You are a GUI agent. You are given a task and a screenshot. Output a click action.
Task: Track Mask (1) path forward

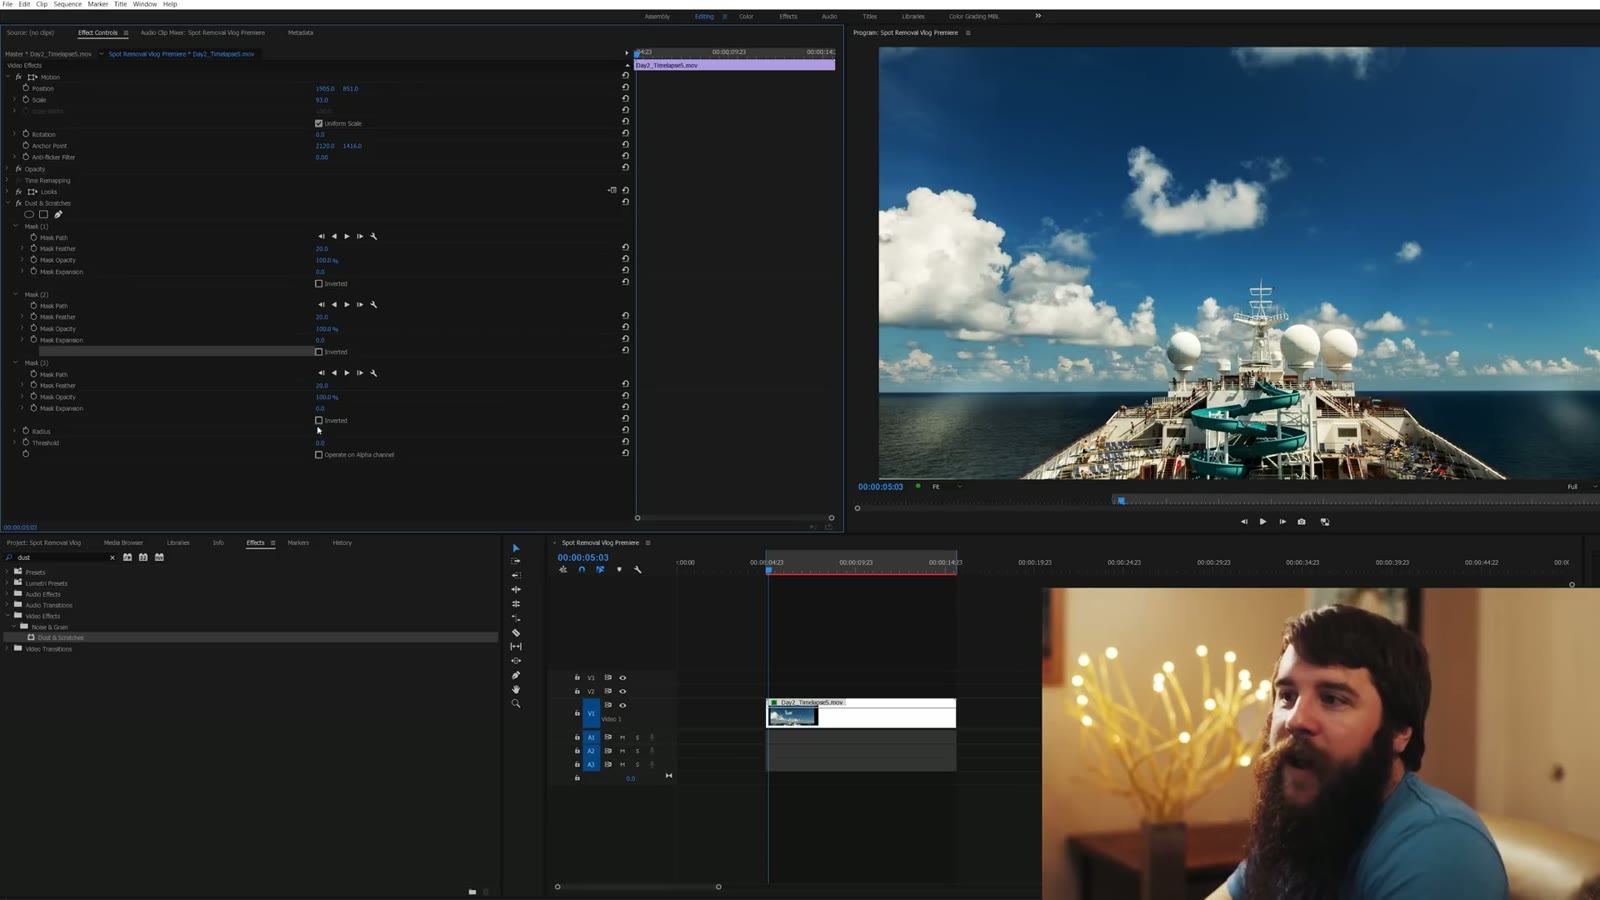[x=347, y=236]
